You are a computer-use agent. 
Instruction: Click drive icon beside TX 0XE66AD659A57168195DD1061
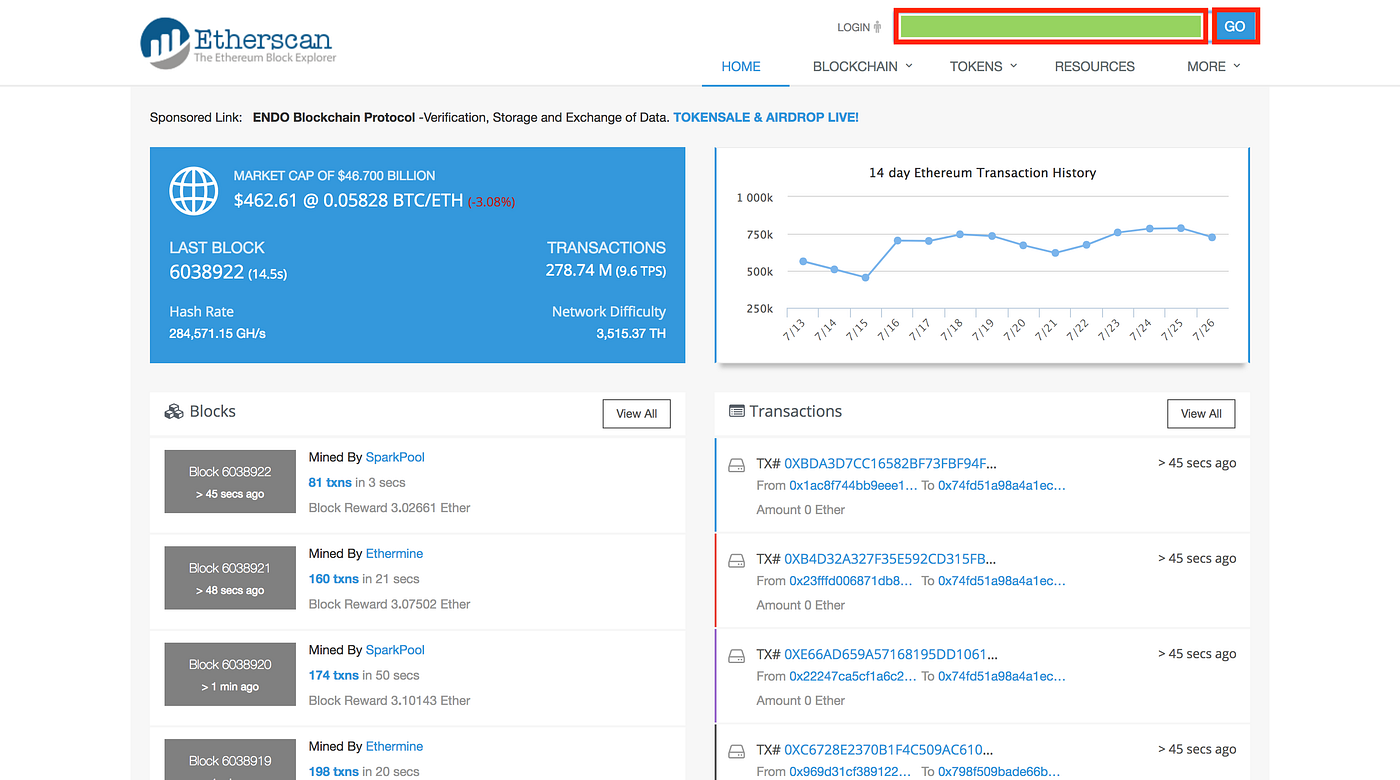click(x=737, y=656)
